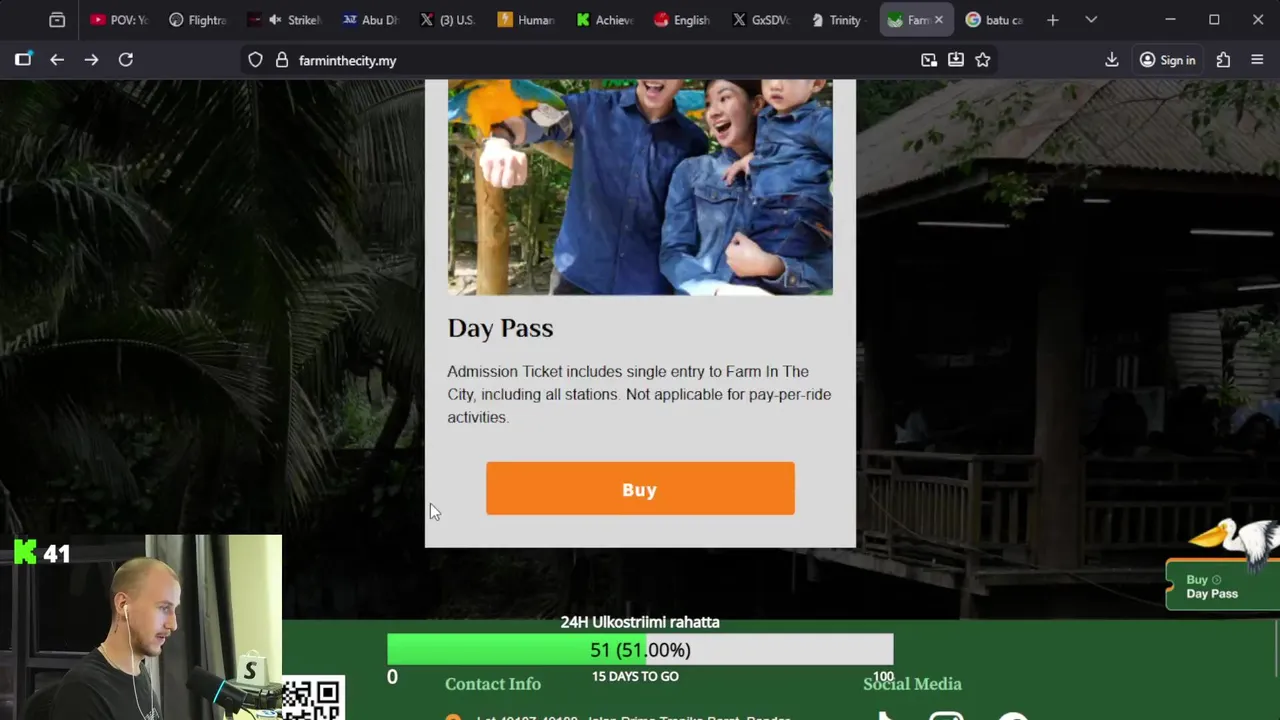Go back to previous page
The image size is (1280, 720).
pyautogui.click(x=57, y=60)
